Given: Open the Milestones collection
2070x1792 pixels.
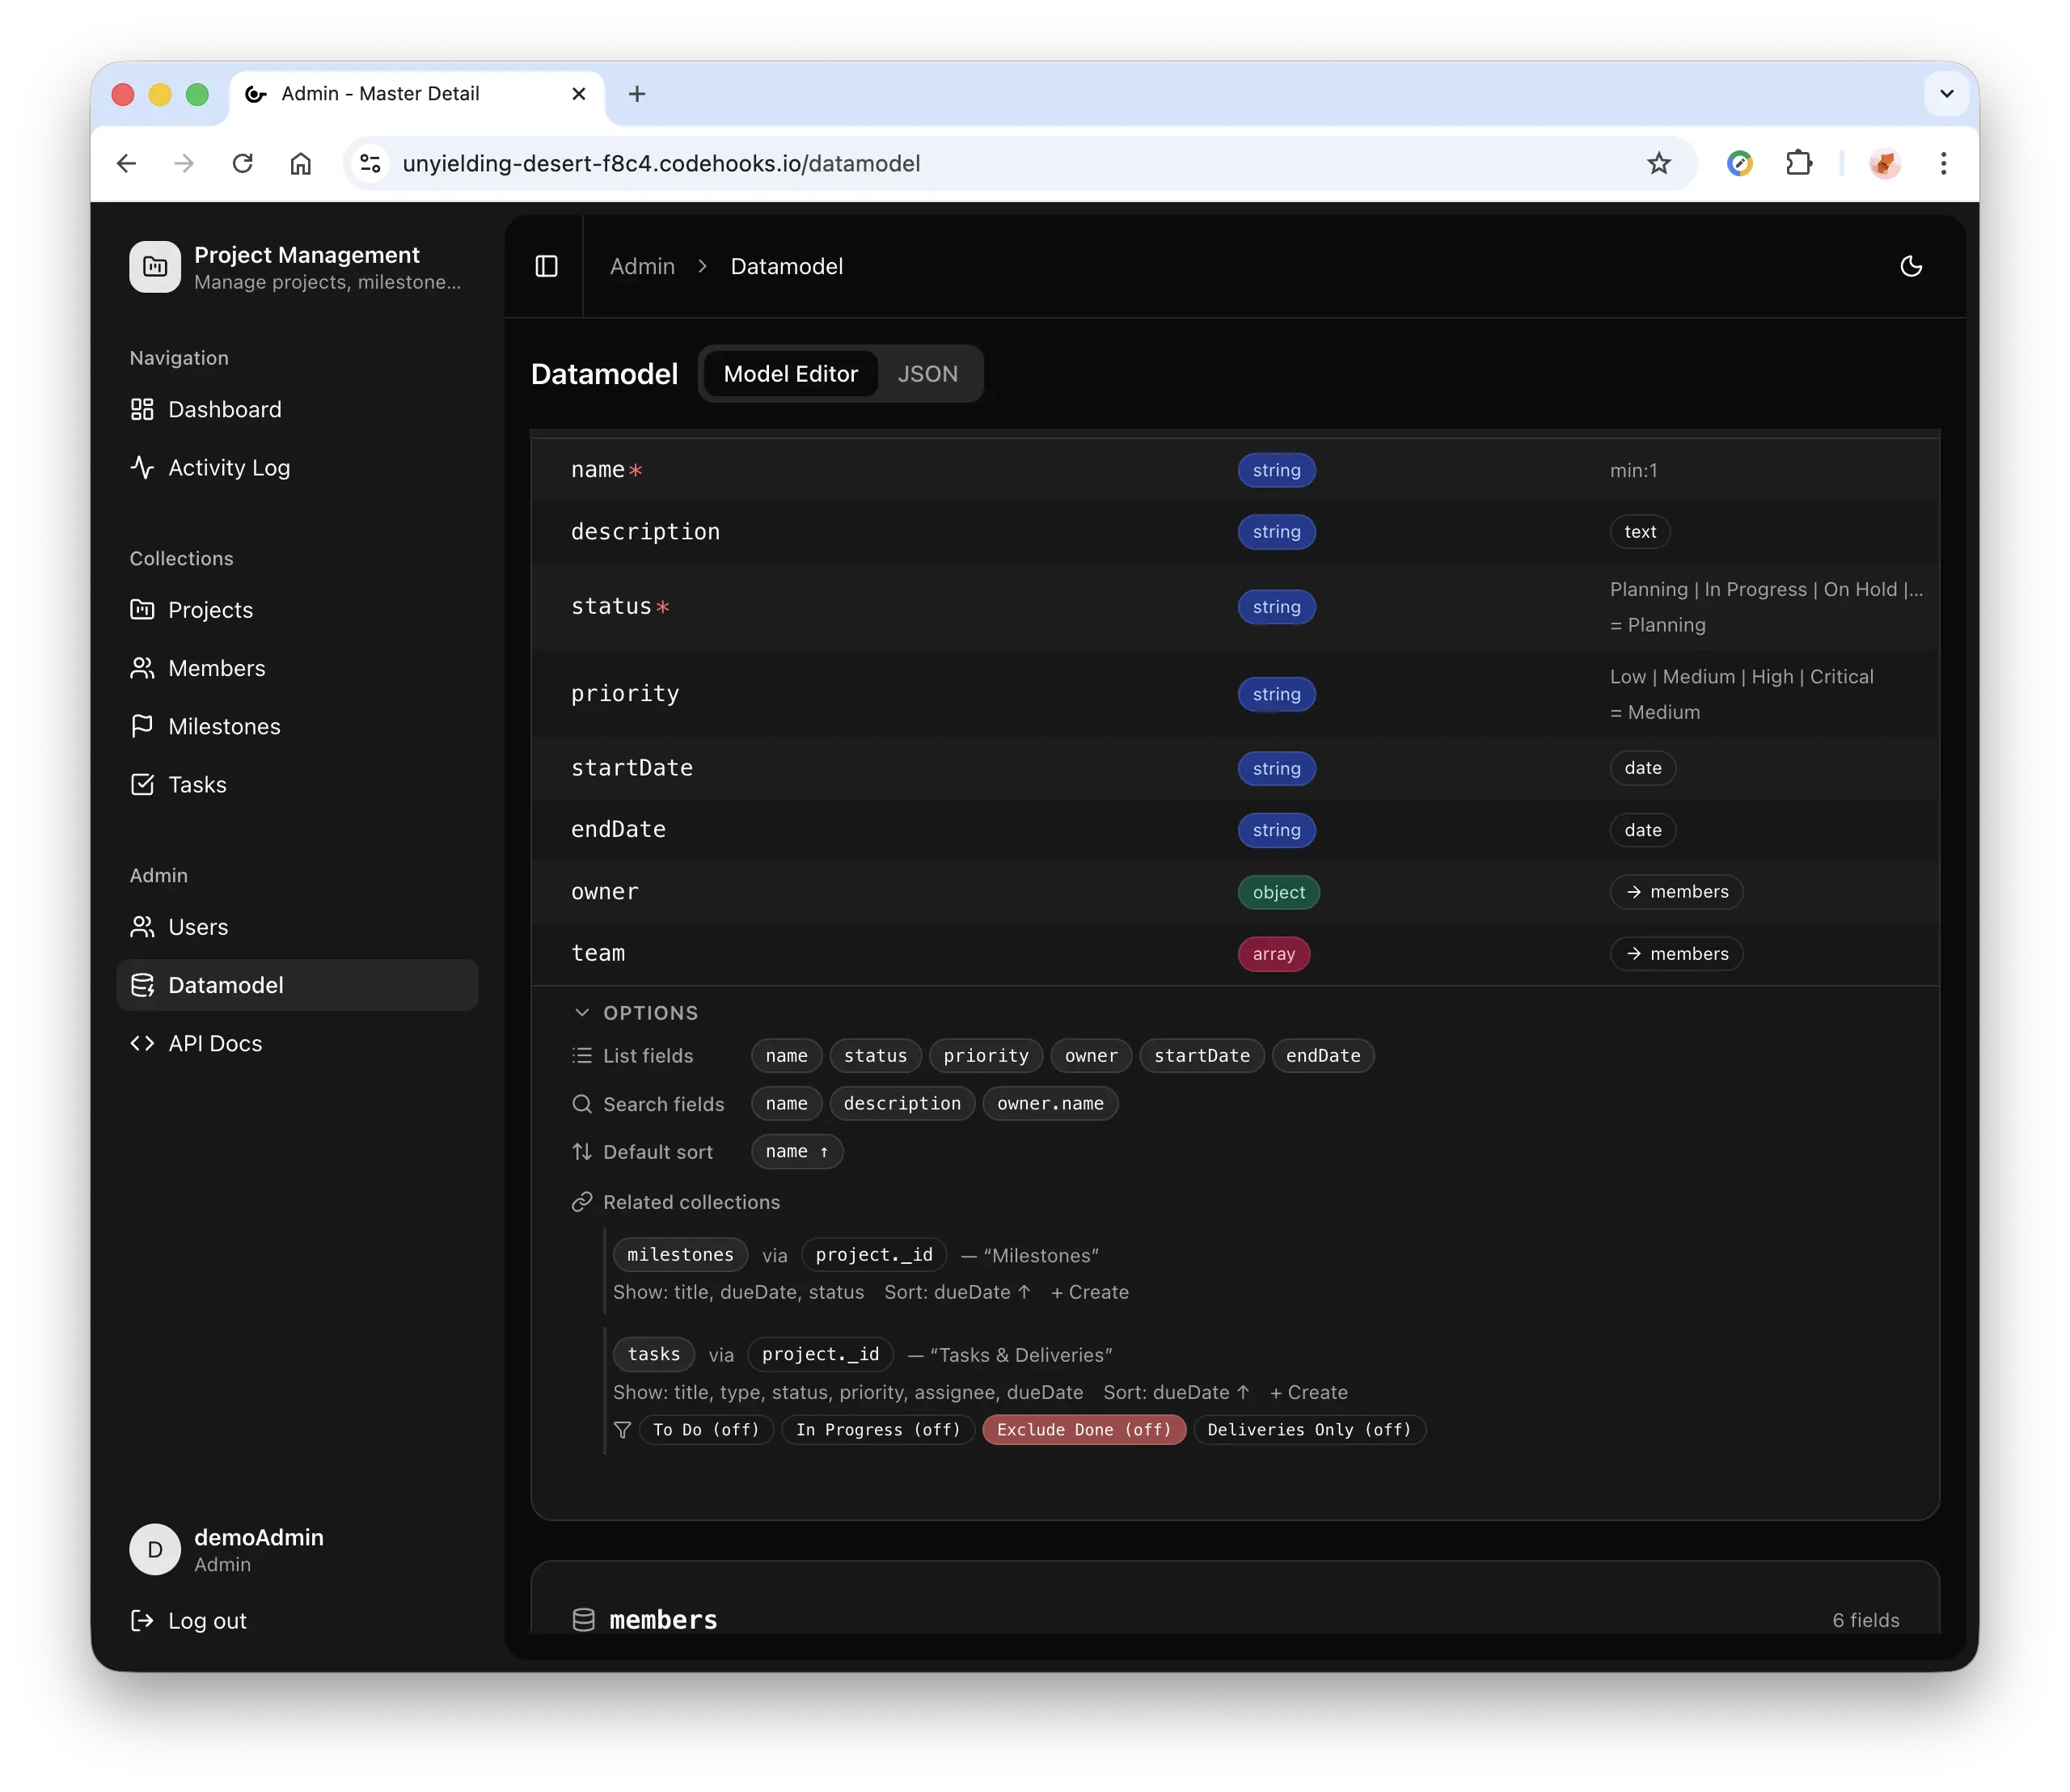Looking at the screenshot, I should pyautogui.click(x=225, y=726).
